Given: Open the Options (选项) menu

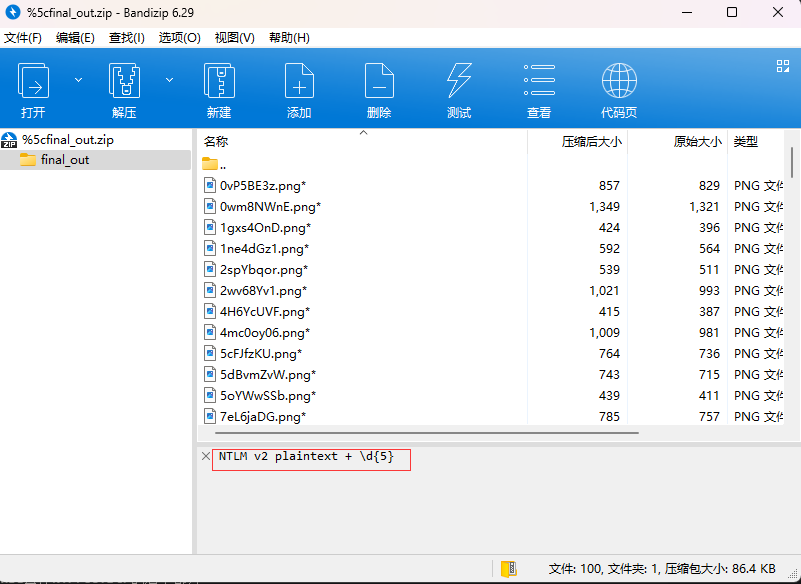Looking at the screenshot, I should pos(179,38).
